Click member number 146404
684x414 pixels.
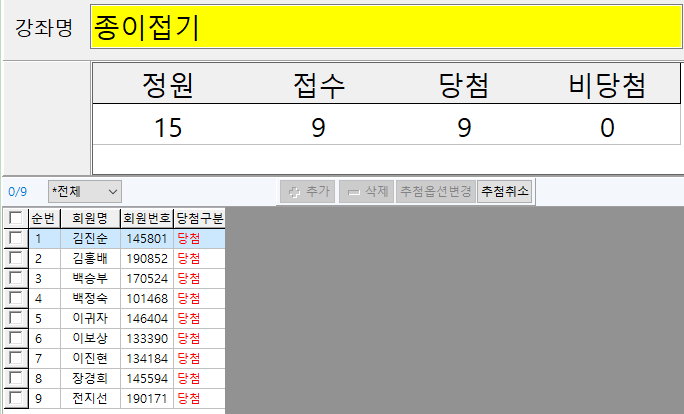click(147, 318)
